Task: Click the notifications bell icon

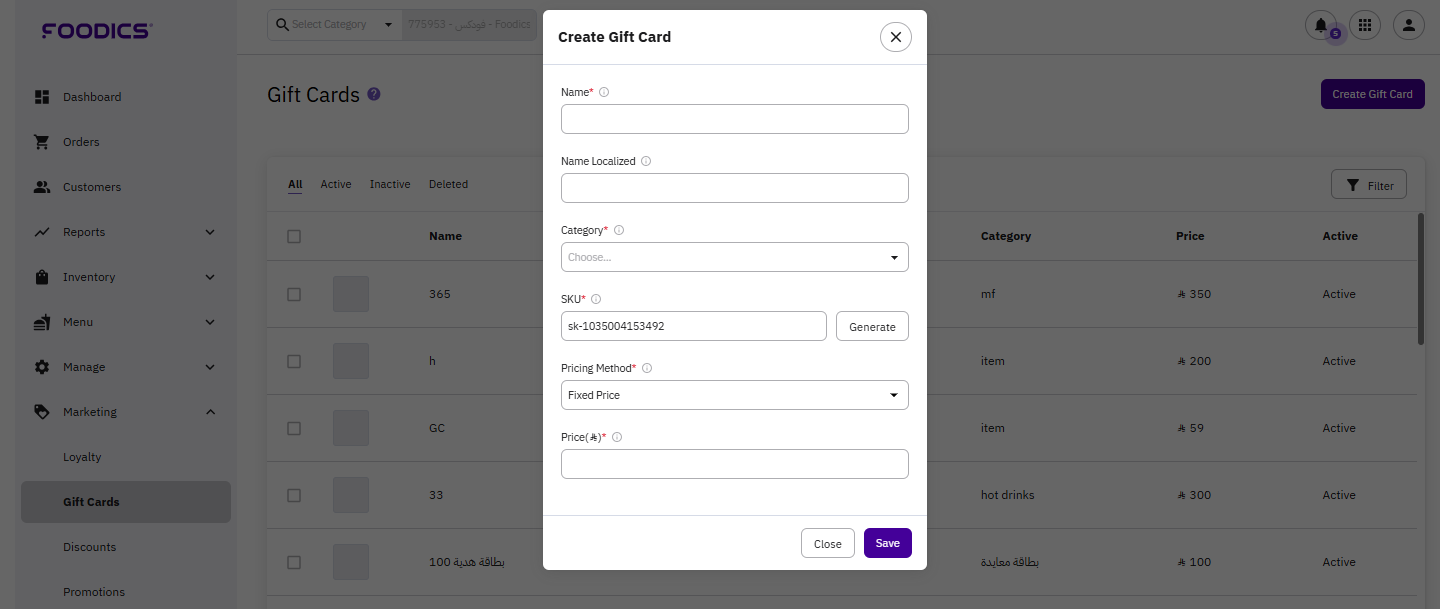Action: point(1321,25)
